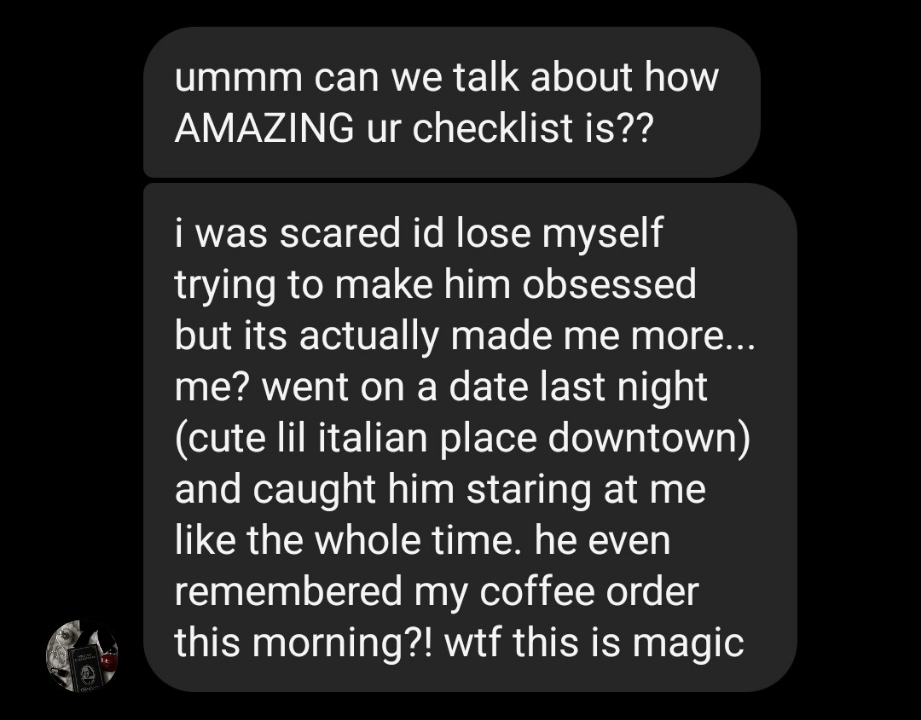The image size is (921, 720).
Task: Select the long 'i was scared' message bubble
Action: 470,438
